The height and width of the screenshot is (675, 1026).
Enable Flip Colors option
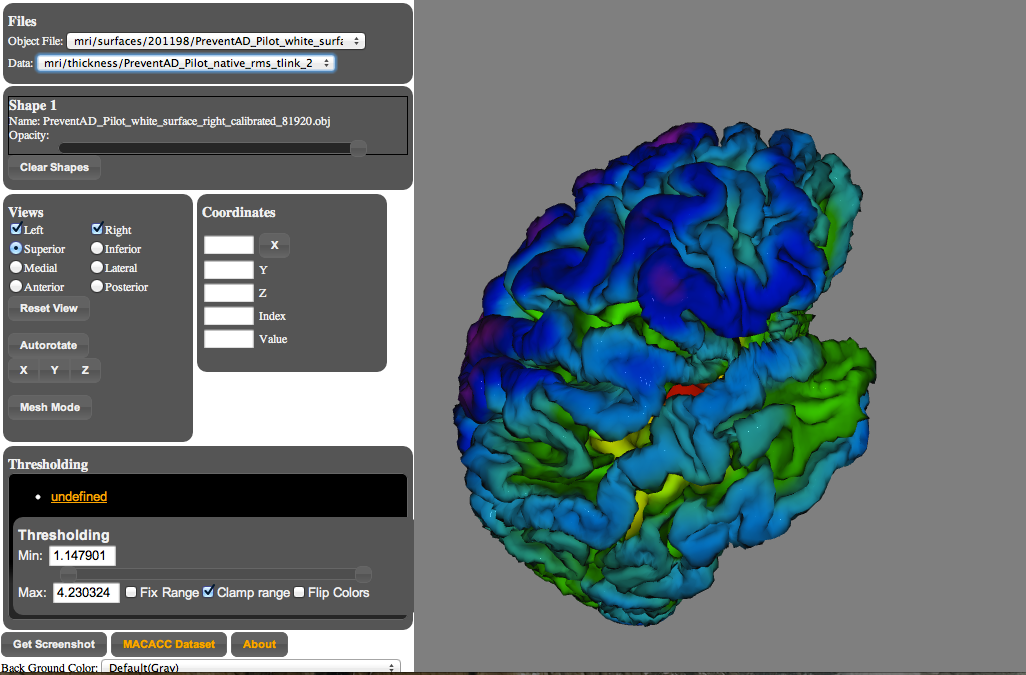299,593
